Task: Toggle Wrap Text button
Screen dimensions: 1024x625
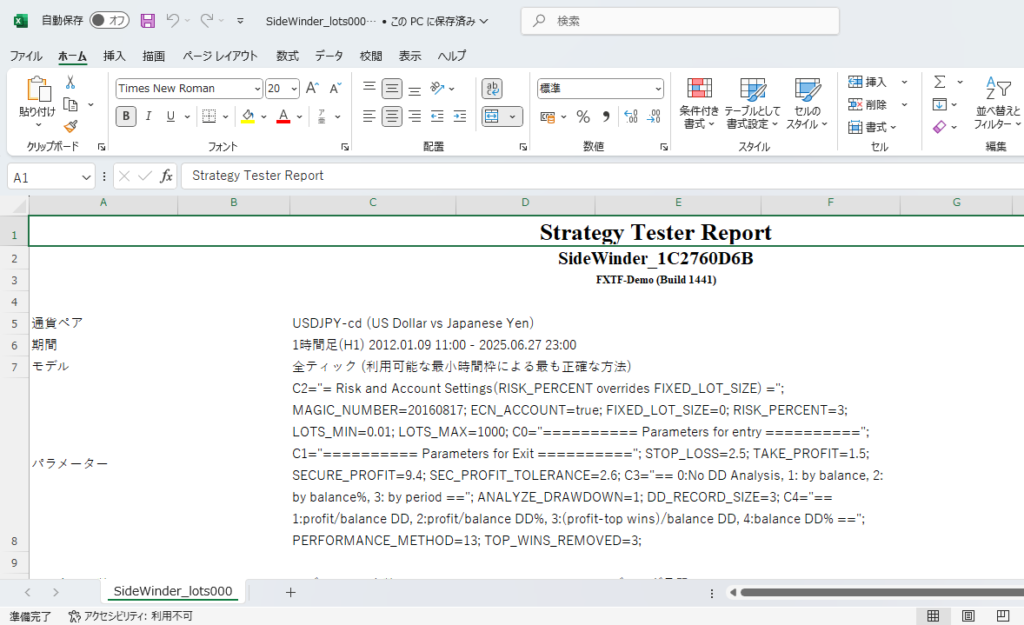Action: coord(492,88)
